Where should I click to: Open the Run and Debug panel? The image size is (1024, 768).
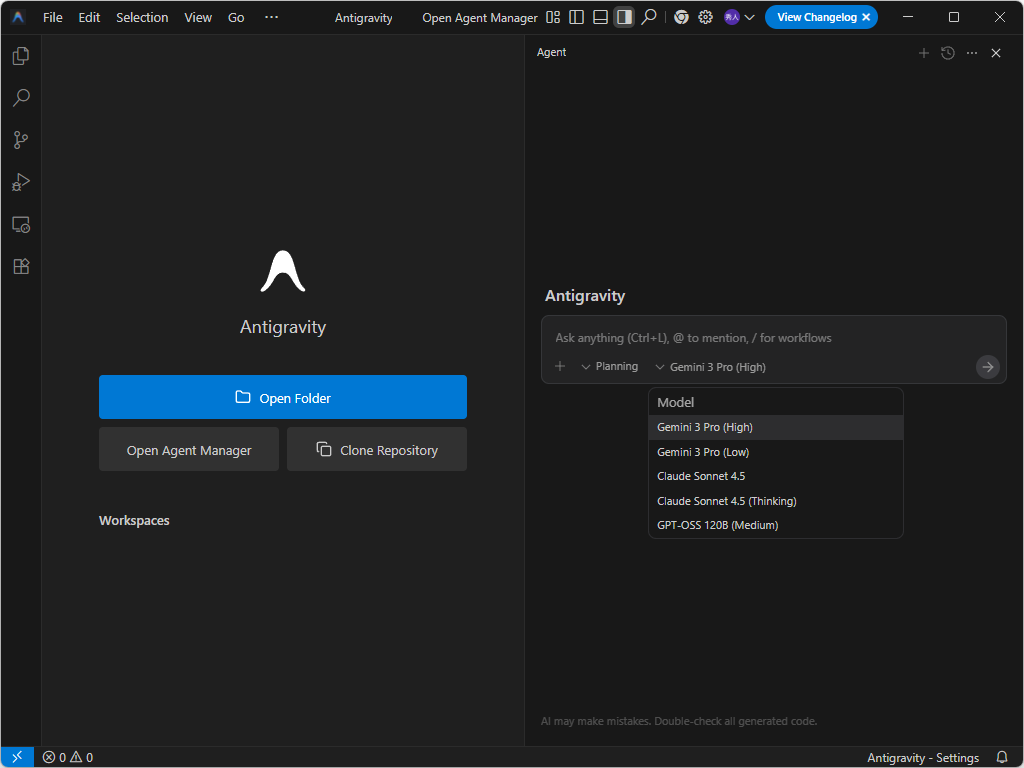[20, 182]
